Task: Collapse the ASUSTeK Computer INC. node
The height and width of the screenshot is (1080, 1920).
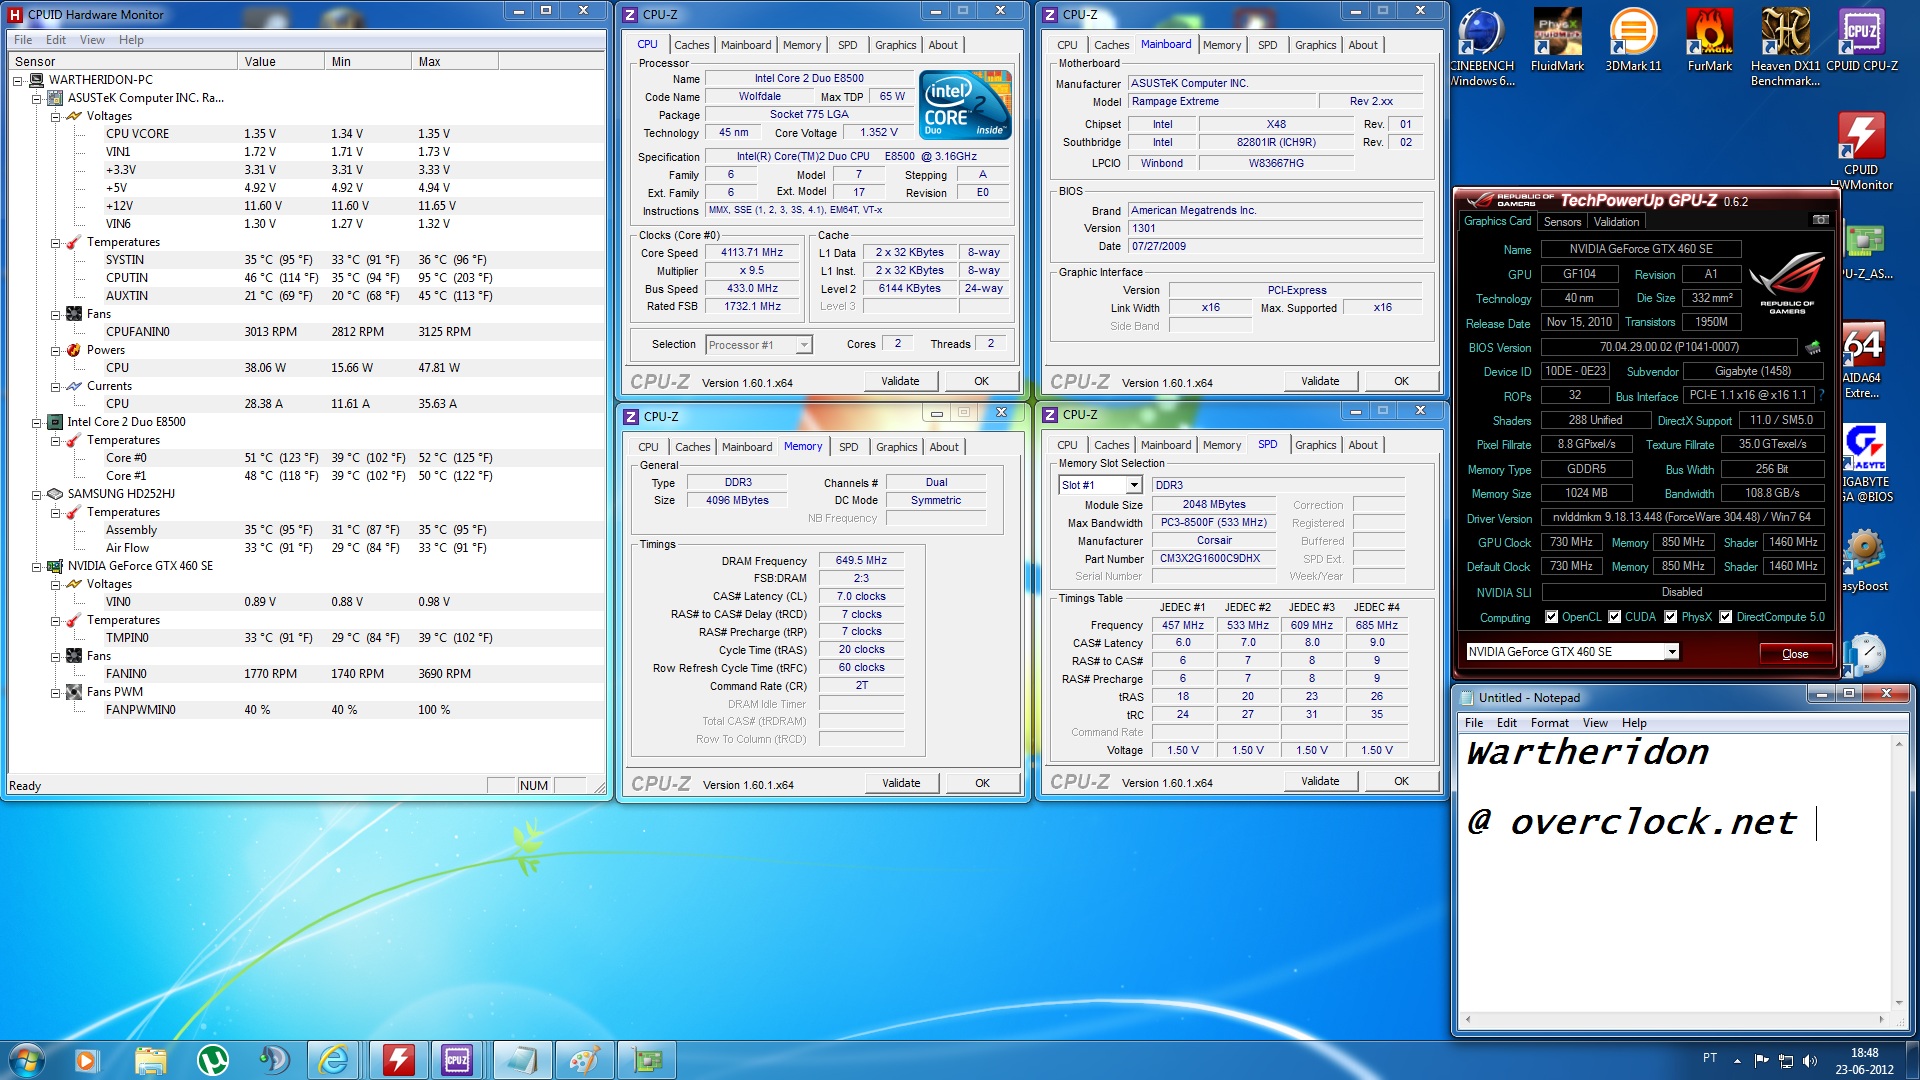Action: click(37, 98)
